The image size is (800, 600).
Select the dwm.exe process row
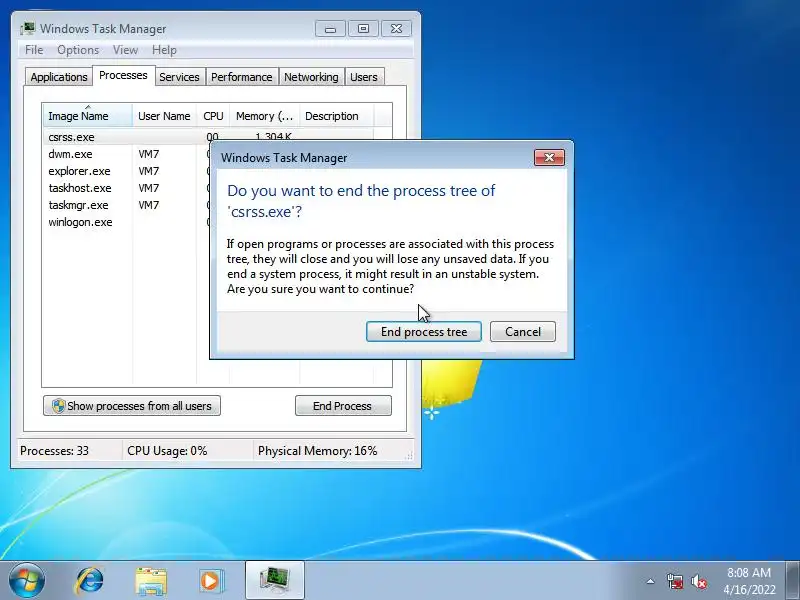coord(126,154)
